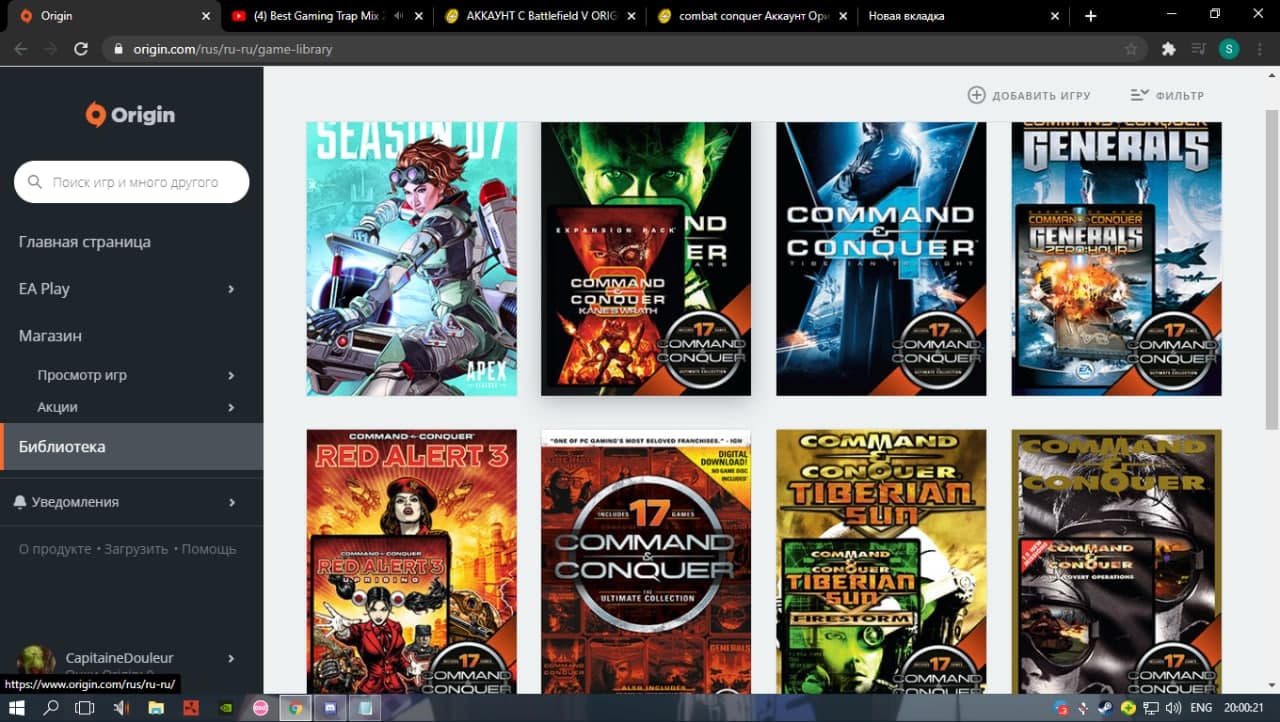
Task: Click the ENG language indicator
Action: pos(1200,708)
